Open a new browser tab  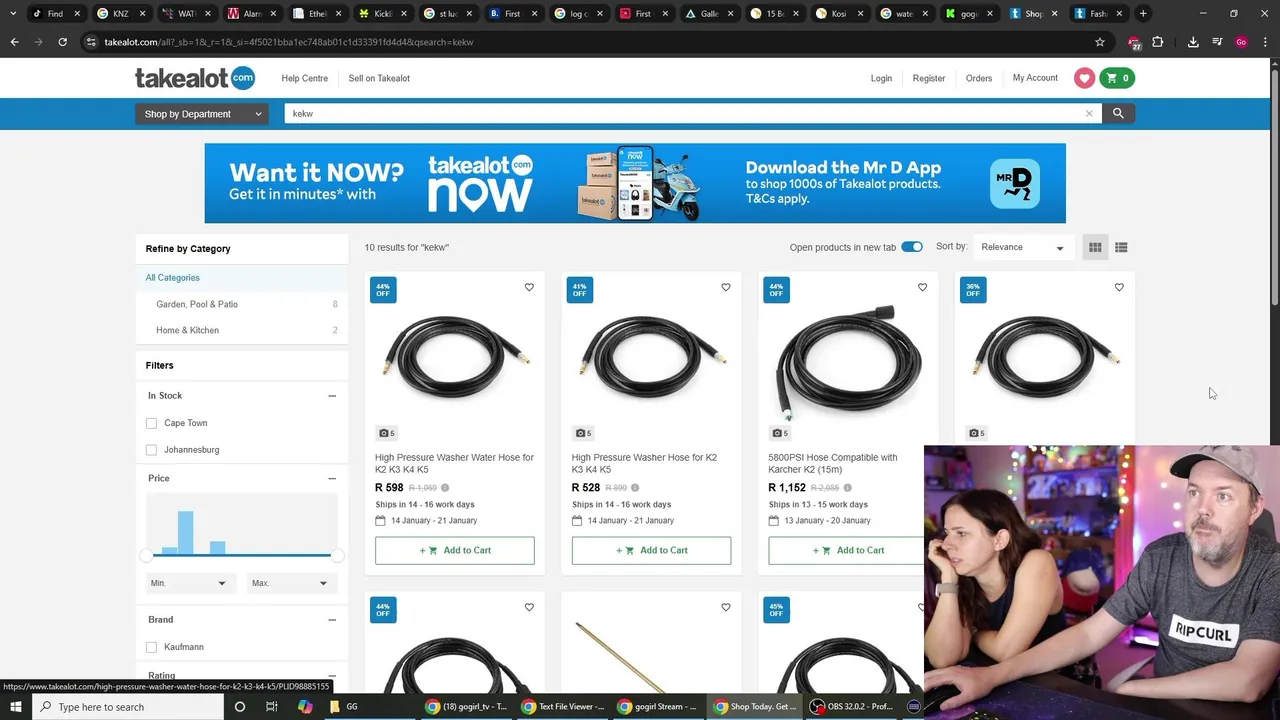pyautogui.click(x=1144, y=13)
